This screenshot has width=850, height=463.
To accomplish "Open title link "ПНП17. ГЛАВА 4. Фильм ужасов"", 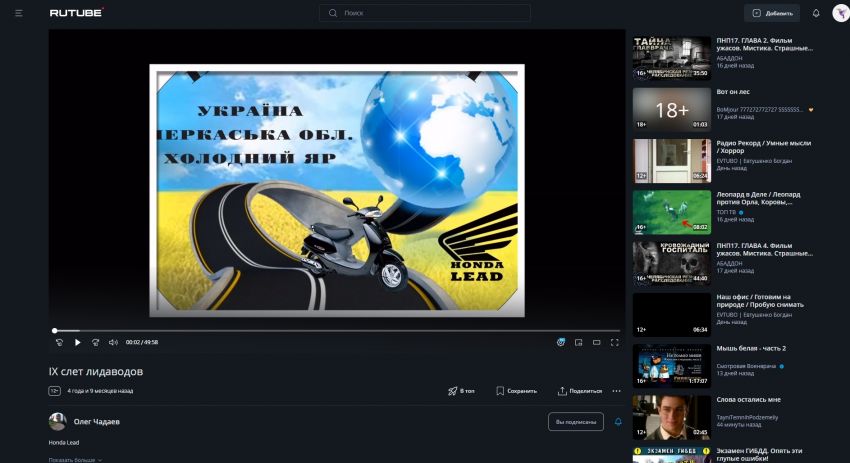I will click(x=764, y=249).
